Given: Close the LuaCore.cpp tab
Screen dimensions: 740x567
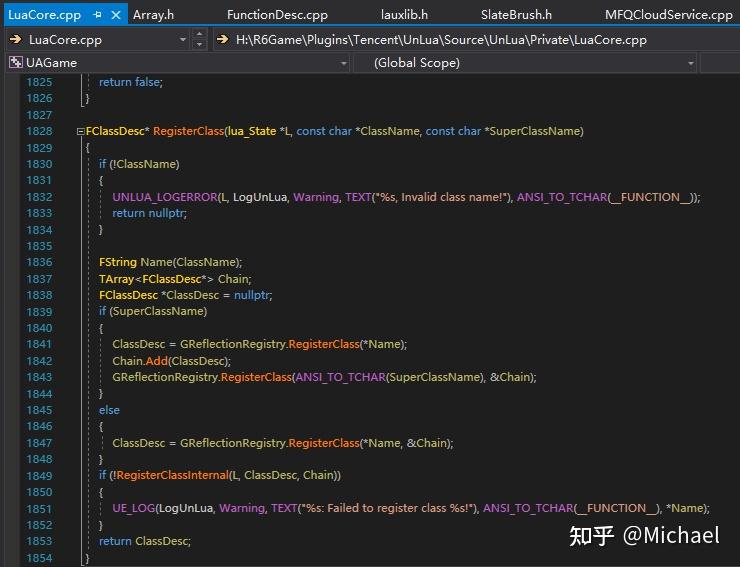Looking at the screenshot, I should point(116,15).
